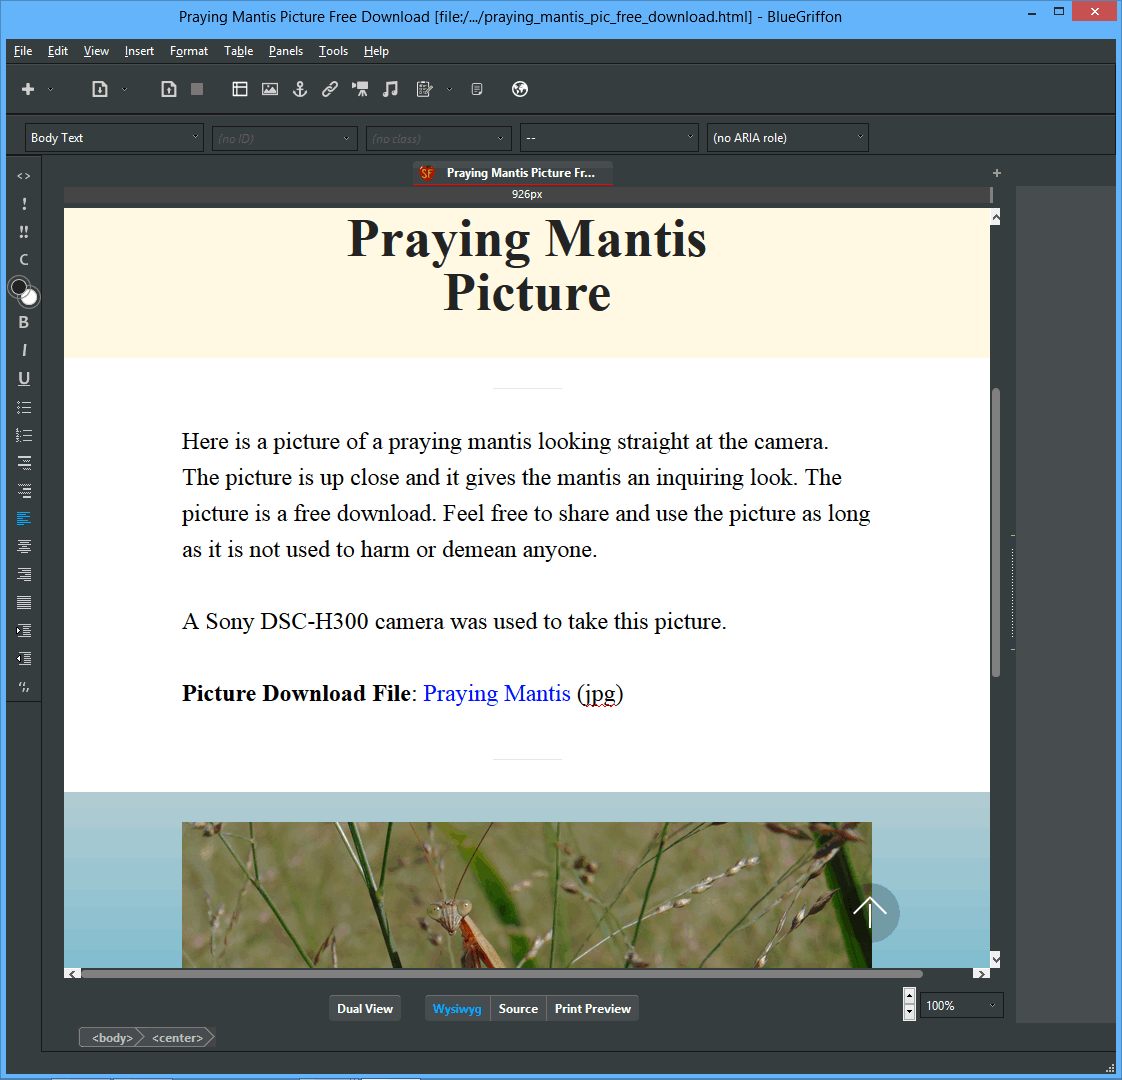Apply emphasis with the single exclamation icon
1122x1080 pixels.
pyautogui.click(x=24, y=204)
